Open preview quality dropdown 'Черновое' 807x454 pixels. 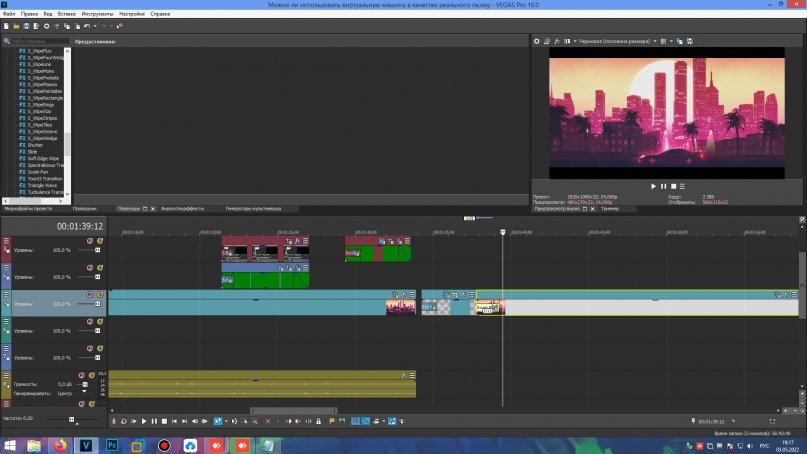pos(615,41)
